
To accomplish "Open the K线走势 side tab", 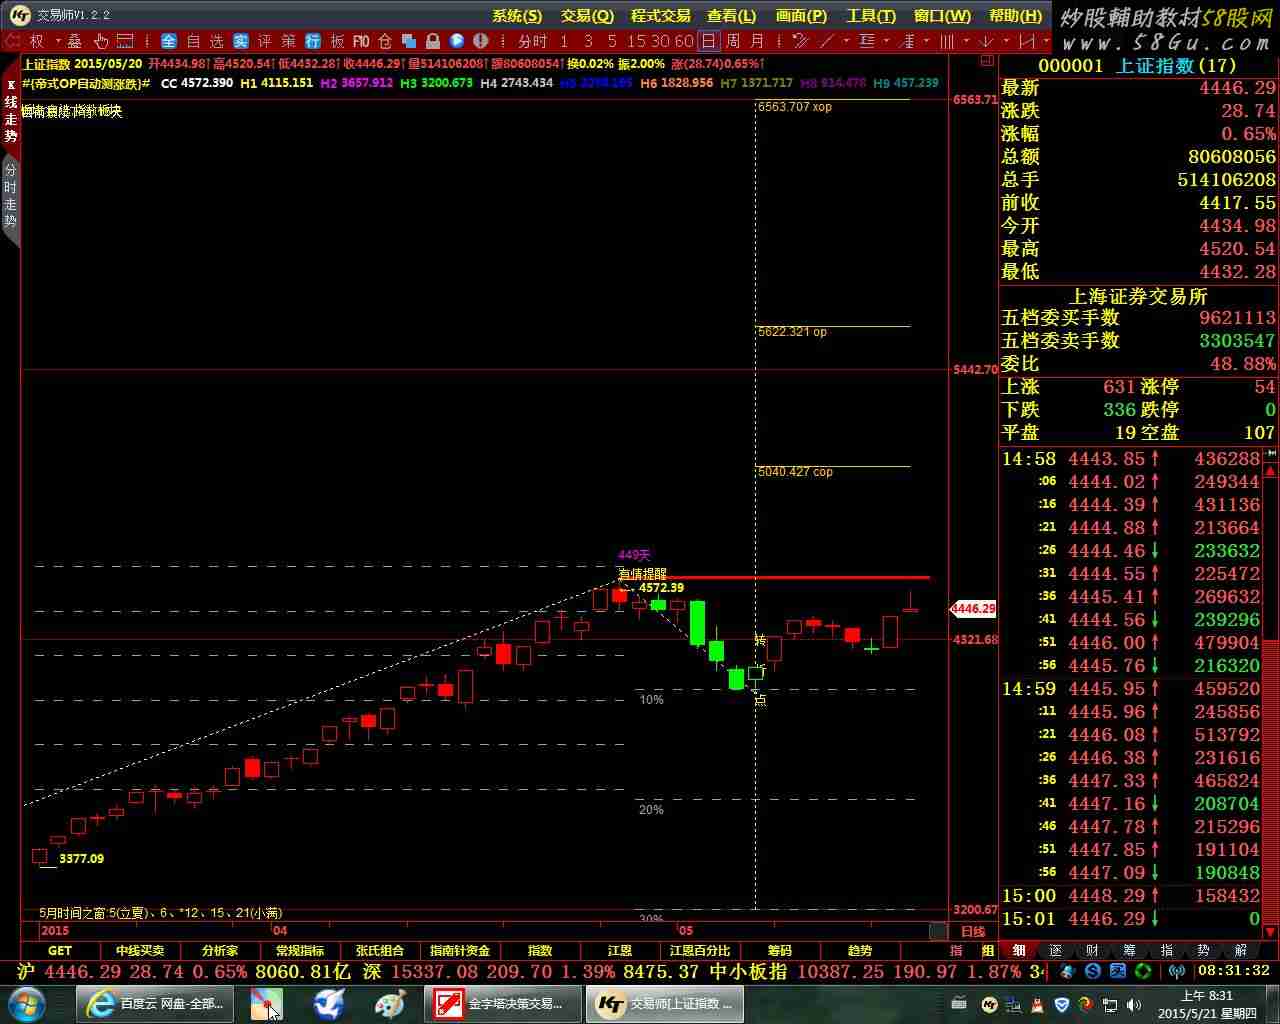I will [11, 110].
